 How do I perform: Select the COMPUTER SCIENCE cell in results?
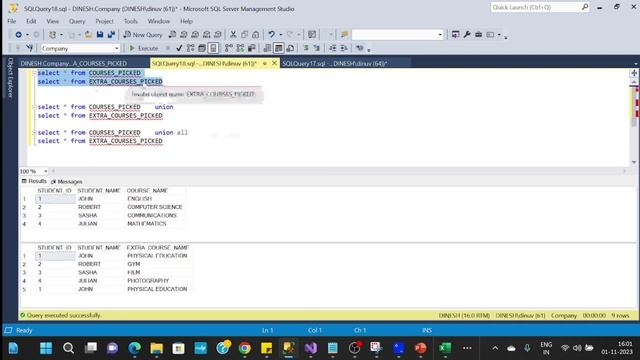tap(155, 207)
